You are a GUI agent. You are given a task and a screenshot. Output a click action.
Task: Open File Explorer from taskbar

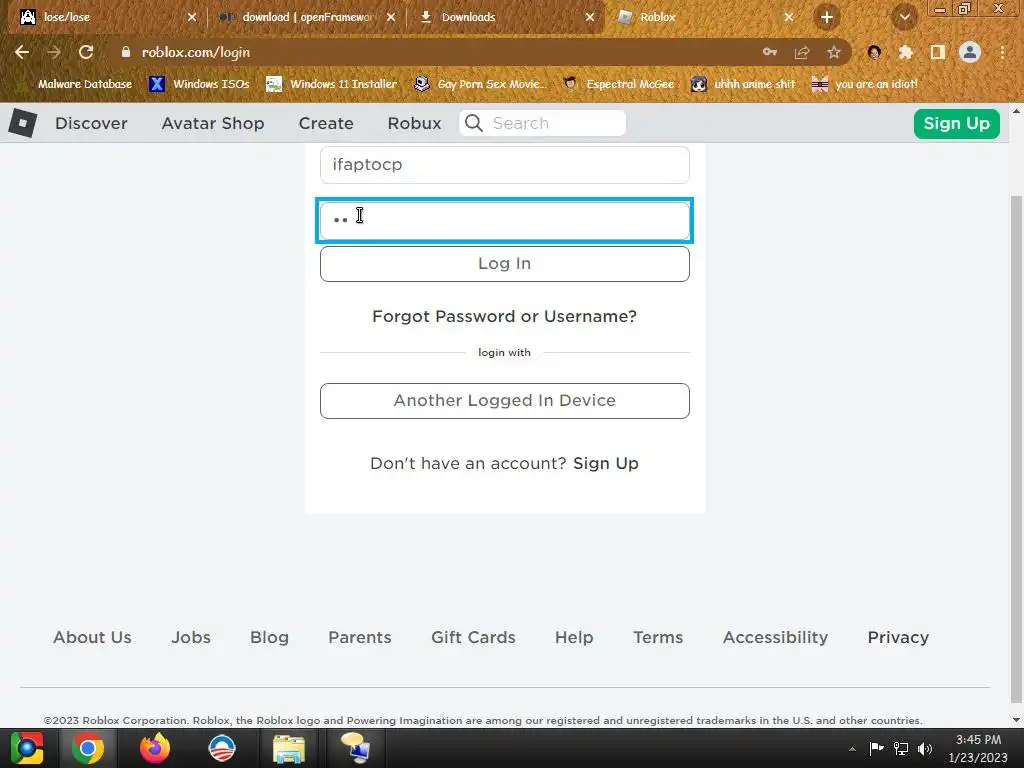tap(289, 748)
